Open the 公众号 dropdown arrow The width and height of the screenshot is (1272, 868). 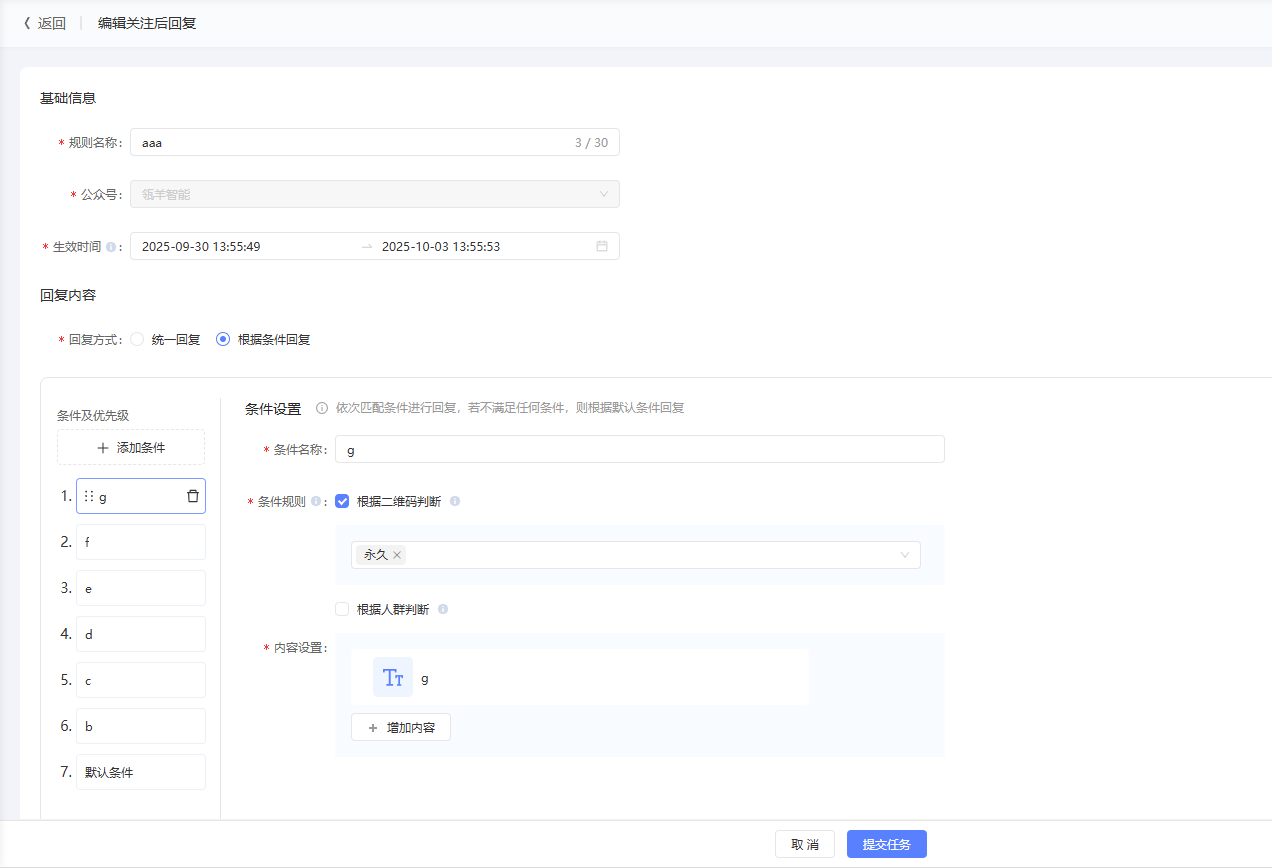point(603,194)
